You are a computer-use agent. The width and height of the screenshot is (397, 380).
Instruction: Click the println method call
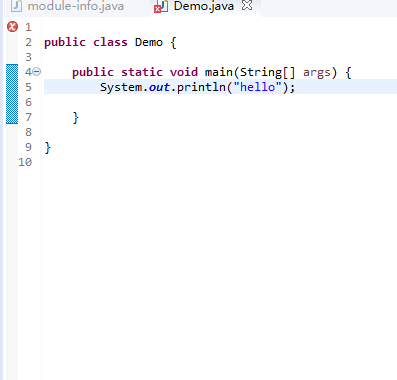pyautogui.click(x=201, y=87)
